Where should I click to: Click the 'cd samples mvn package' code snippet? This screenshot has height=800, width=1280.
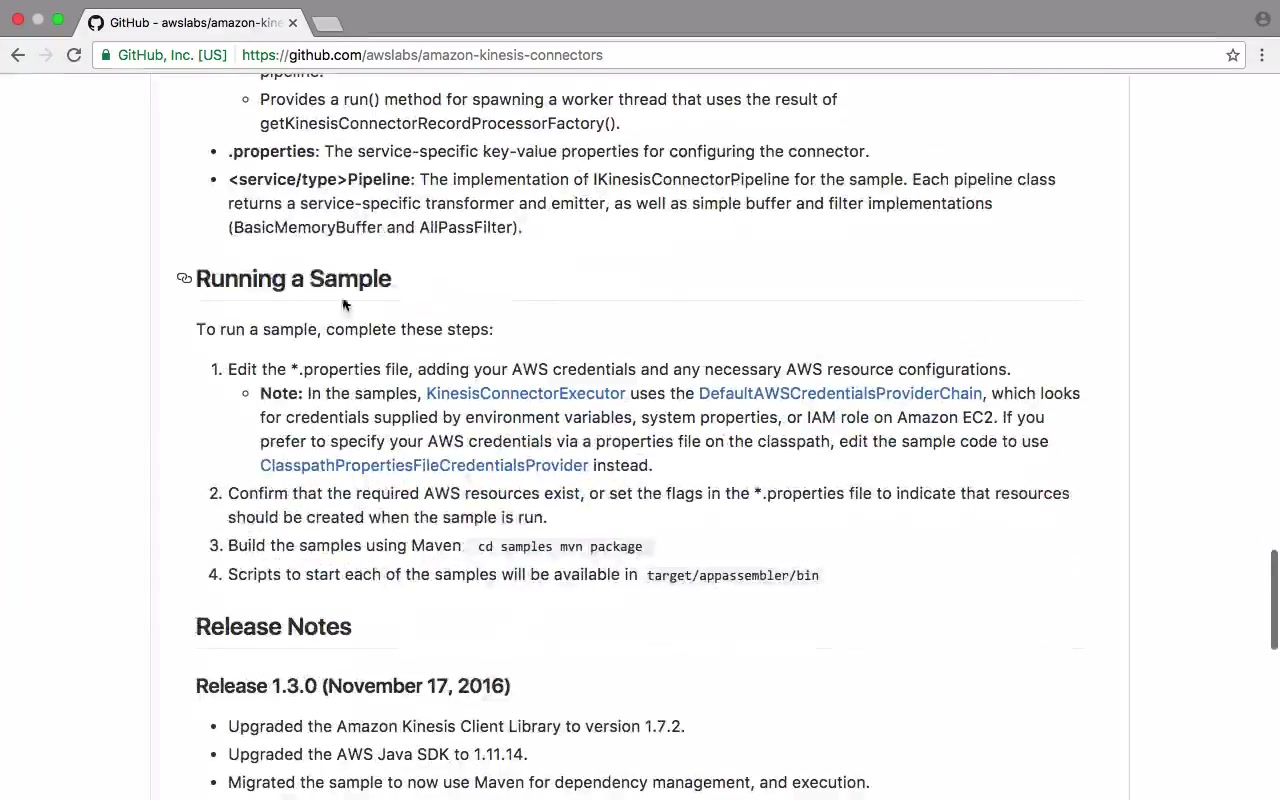pyautogui.click(x=560, y=546)
